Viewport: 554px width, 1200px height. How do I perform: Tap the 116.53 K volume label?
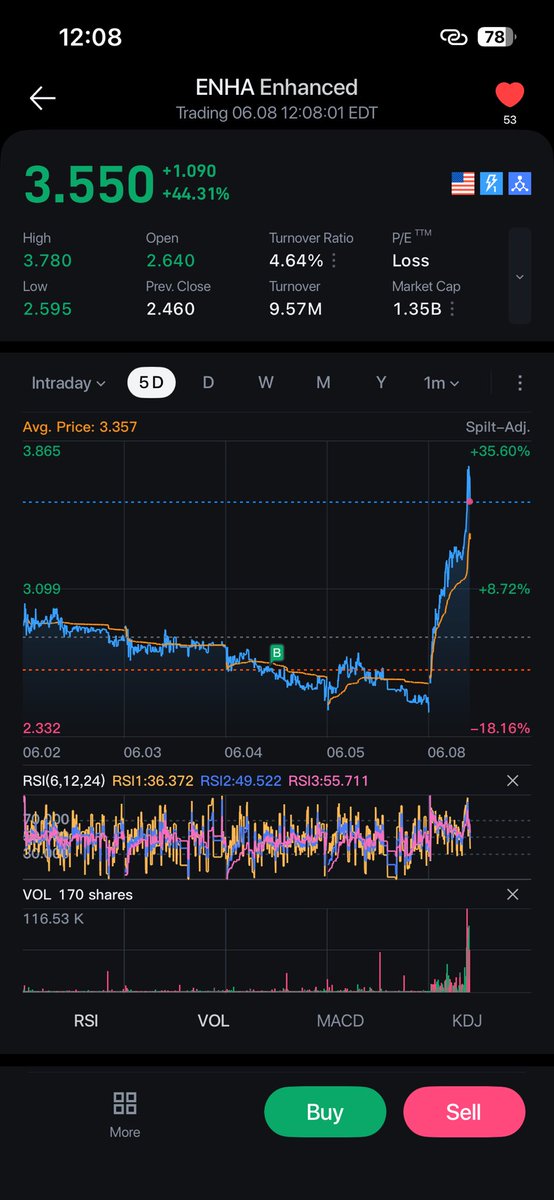tap(54, 917)
